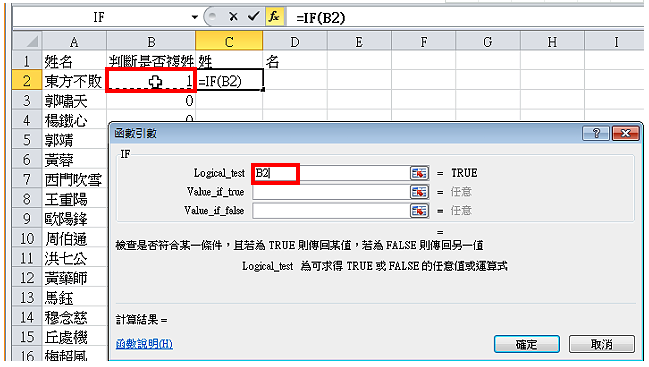649x367 pixels.
Task: Cancel the formula entry with X icon
Action: tap(233, 17)
